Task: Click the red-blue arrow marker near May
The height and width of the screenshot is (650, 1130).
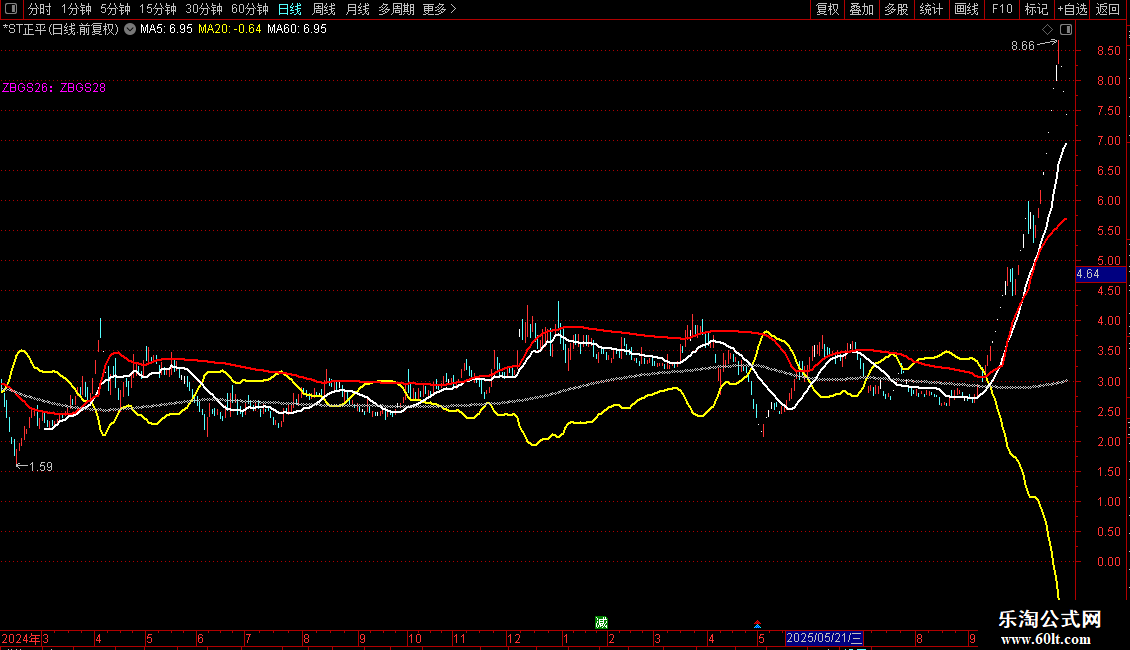Action: [757, 623]
